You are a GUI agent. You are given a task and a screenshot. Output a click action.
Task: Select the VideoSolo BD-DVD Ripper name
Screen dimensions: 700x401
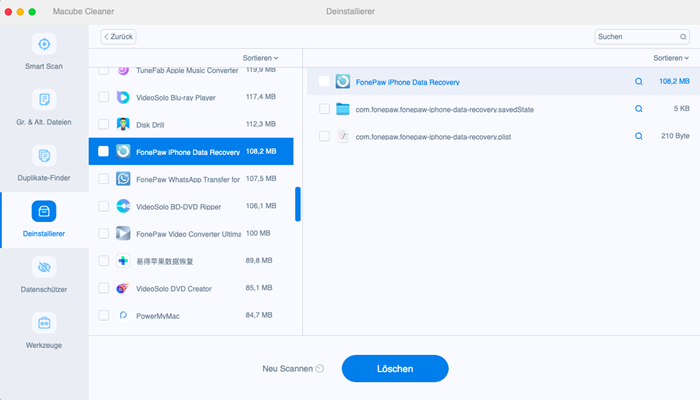(179, 207)
